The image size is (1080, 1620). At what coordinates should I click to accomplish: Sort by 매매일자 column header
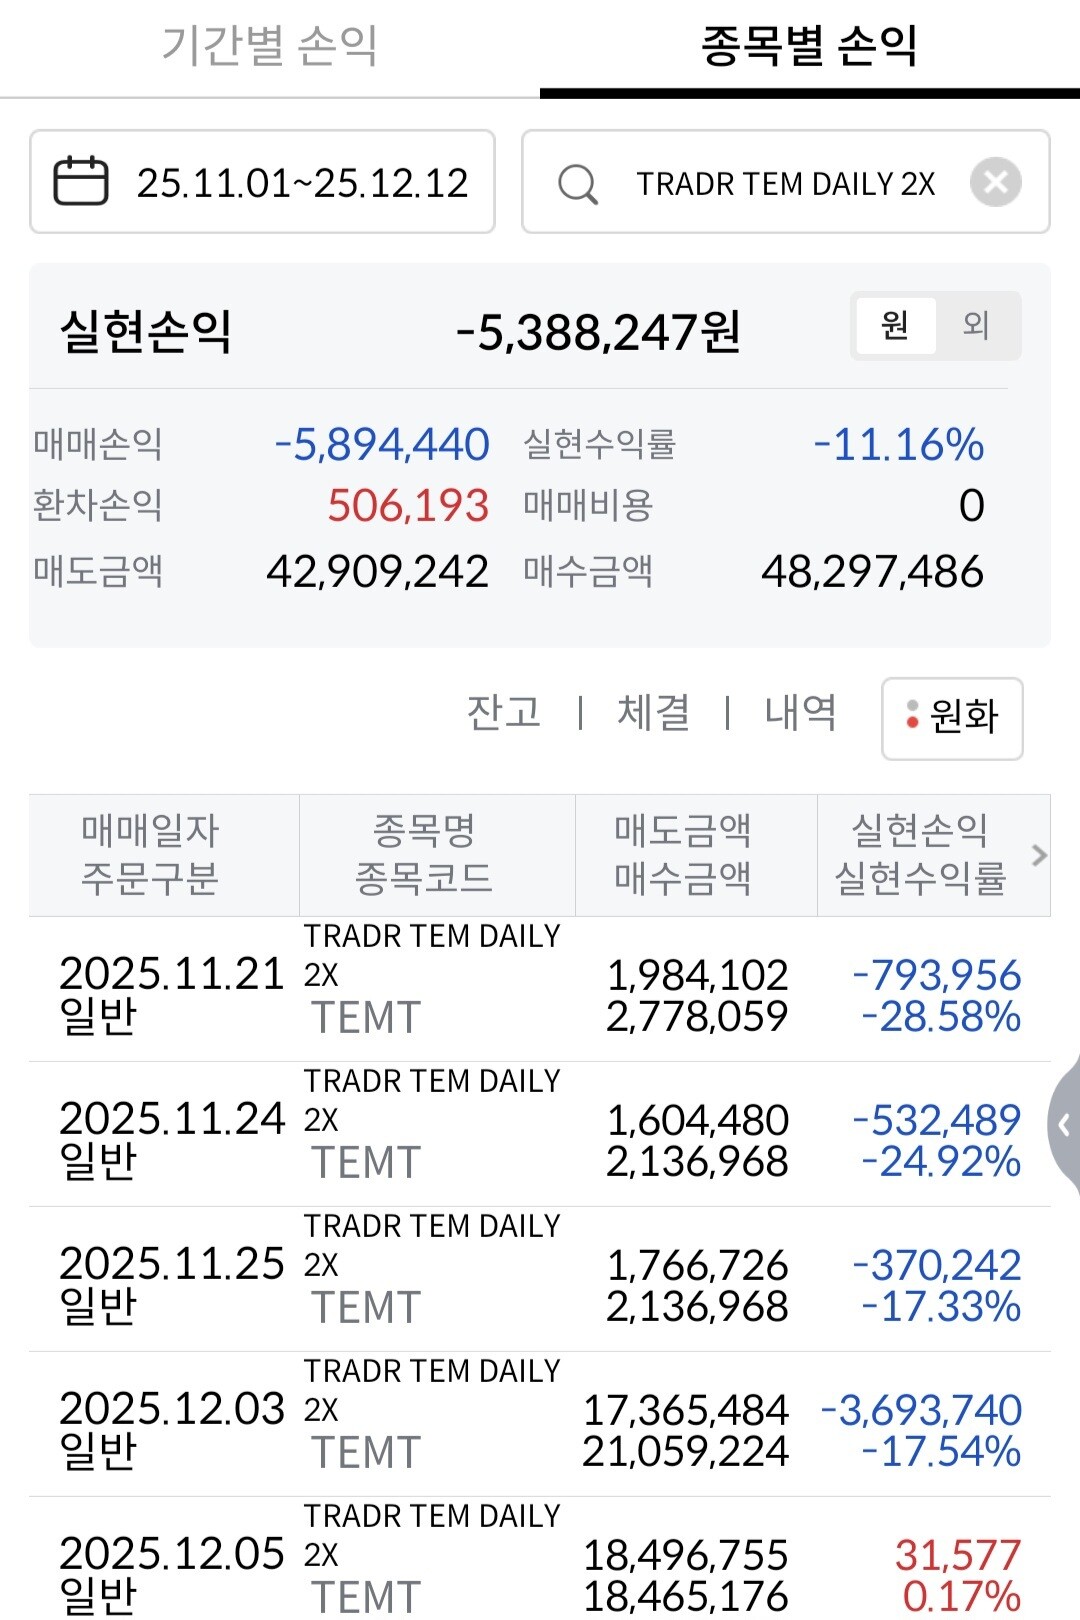click(150, 855)
